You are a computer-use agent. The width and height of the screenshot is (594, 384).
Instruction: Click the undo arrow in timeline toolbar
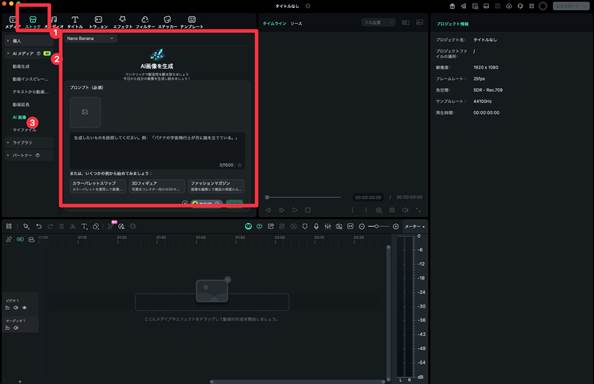click(x=39, y=226)
